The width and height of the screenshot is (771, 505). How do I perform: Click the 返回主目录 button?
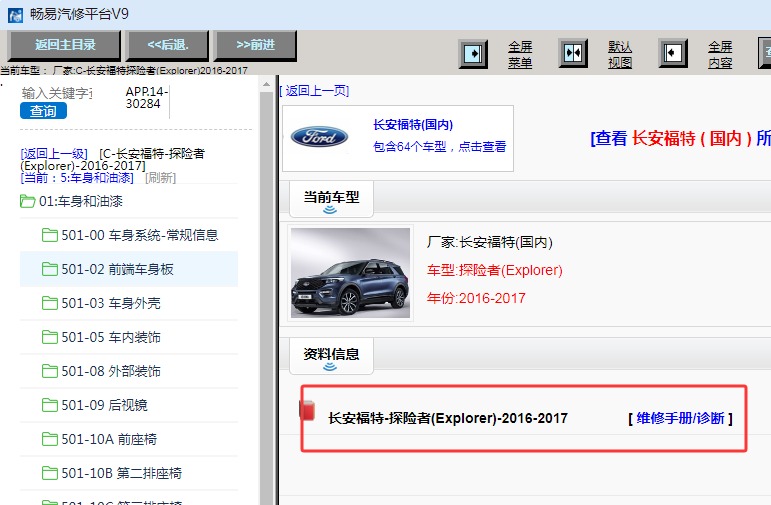coord(64,45)
